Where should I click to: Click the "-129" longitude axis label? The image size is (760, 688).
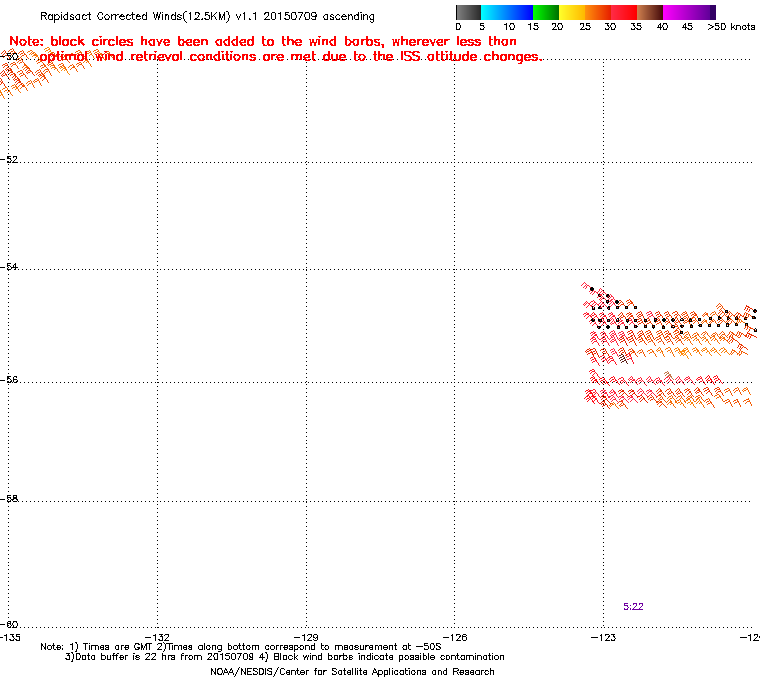point(306,637)
